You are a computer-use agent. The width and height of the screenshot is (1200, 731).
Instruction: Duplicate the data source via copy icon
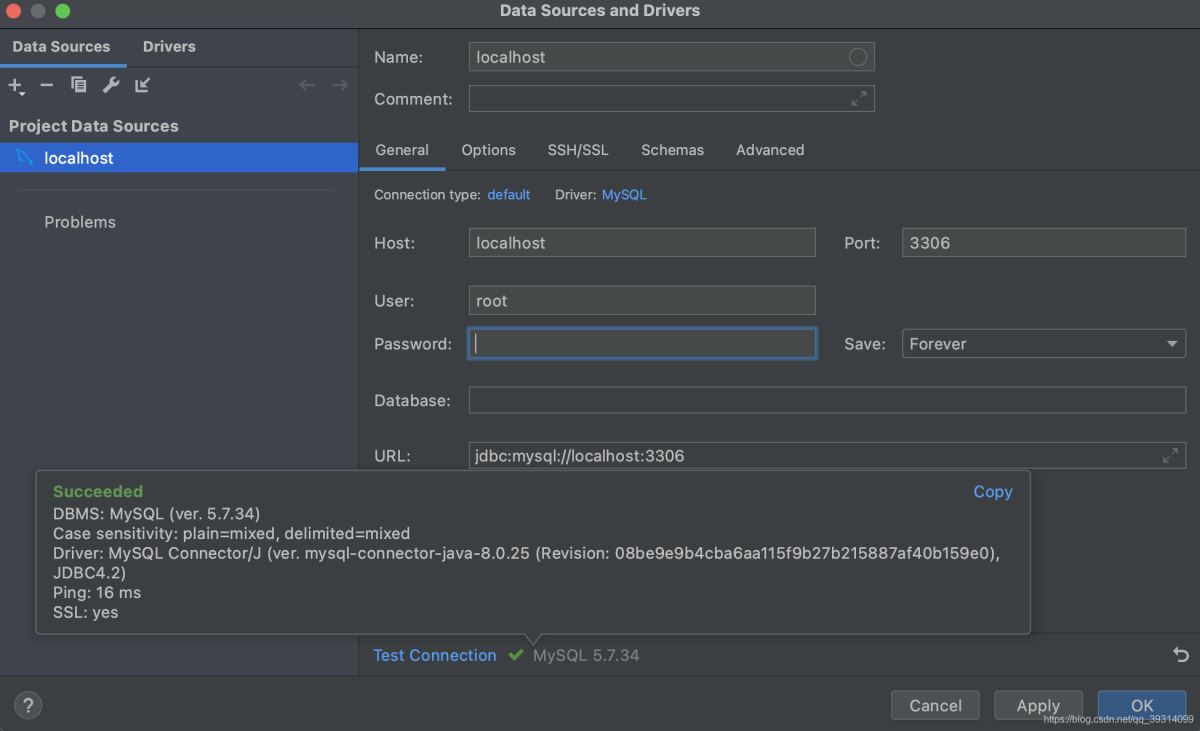[x=79, y=86]
